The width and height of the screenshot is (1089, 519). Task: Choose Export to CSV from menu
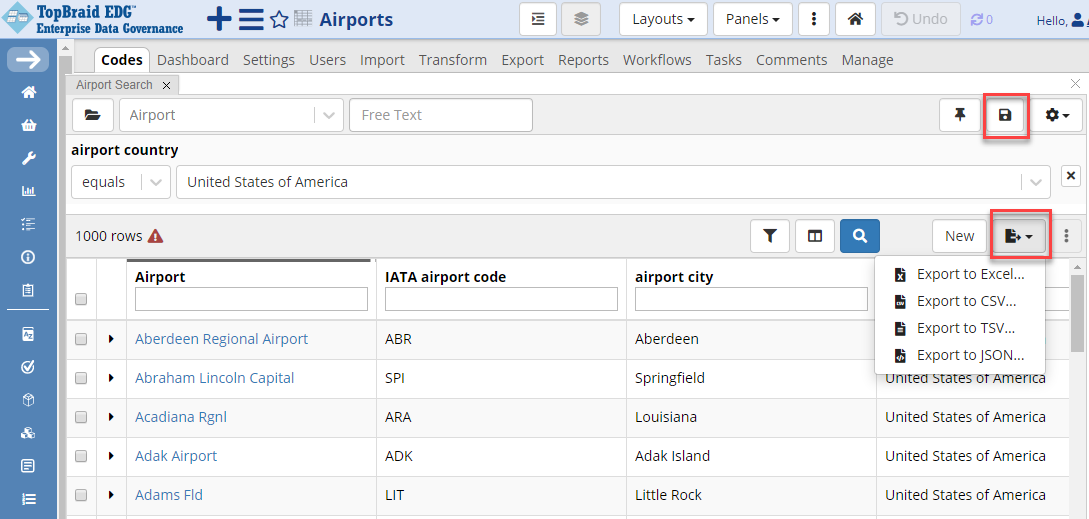pos(965,301)
